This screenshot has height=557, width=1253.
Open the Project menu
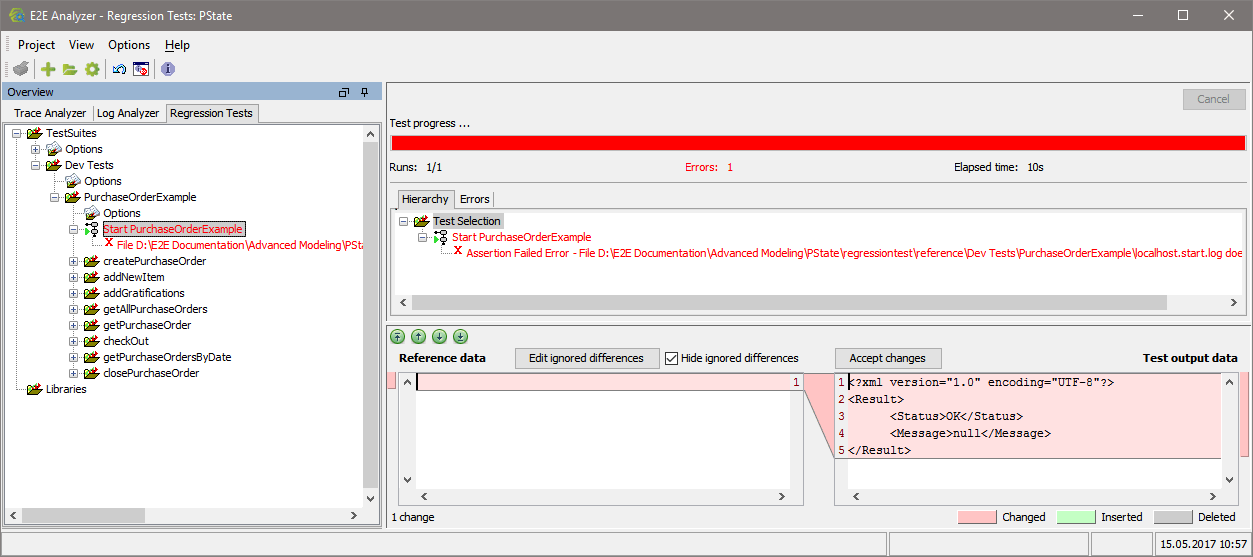tap(36, 45)
